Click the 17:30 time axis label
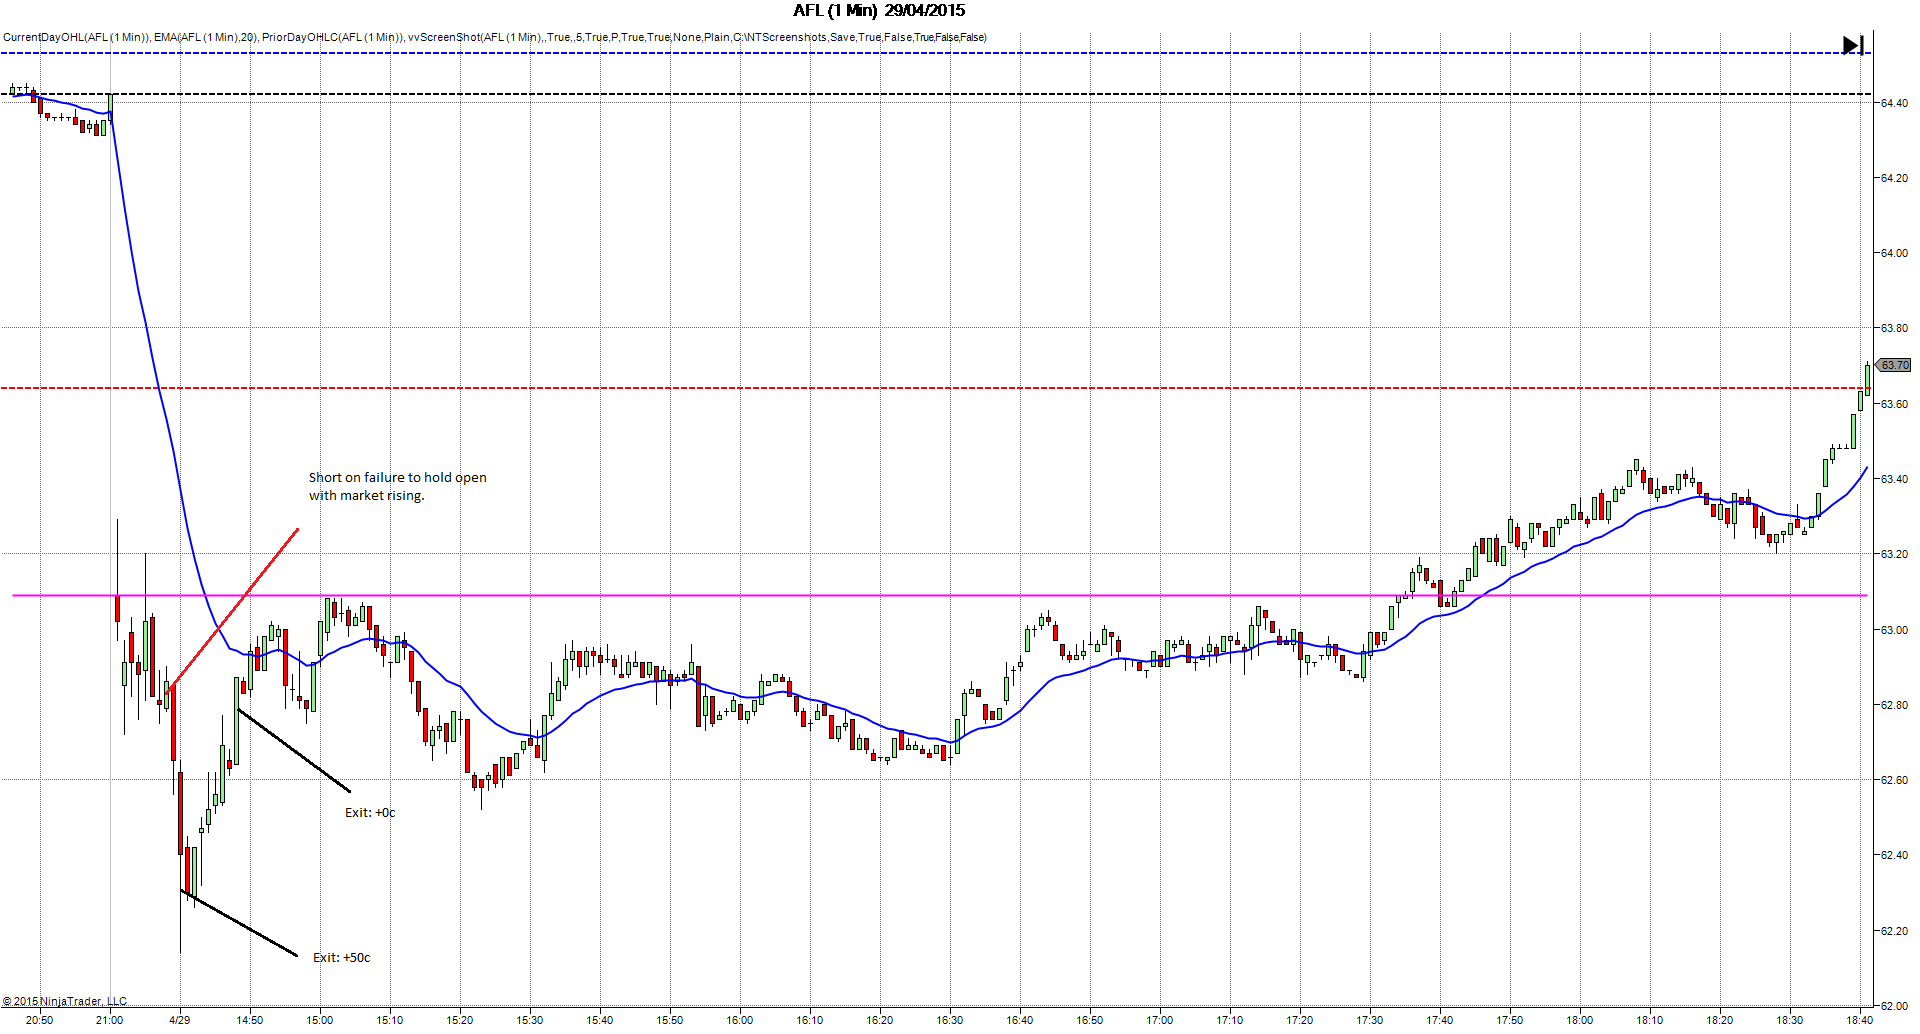Screen dimensions: 1920x1034 pos(1370,1020)
